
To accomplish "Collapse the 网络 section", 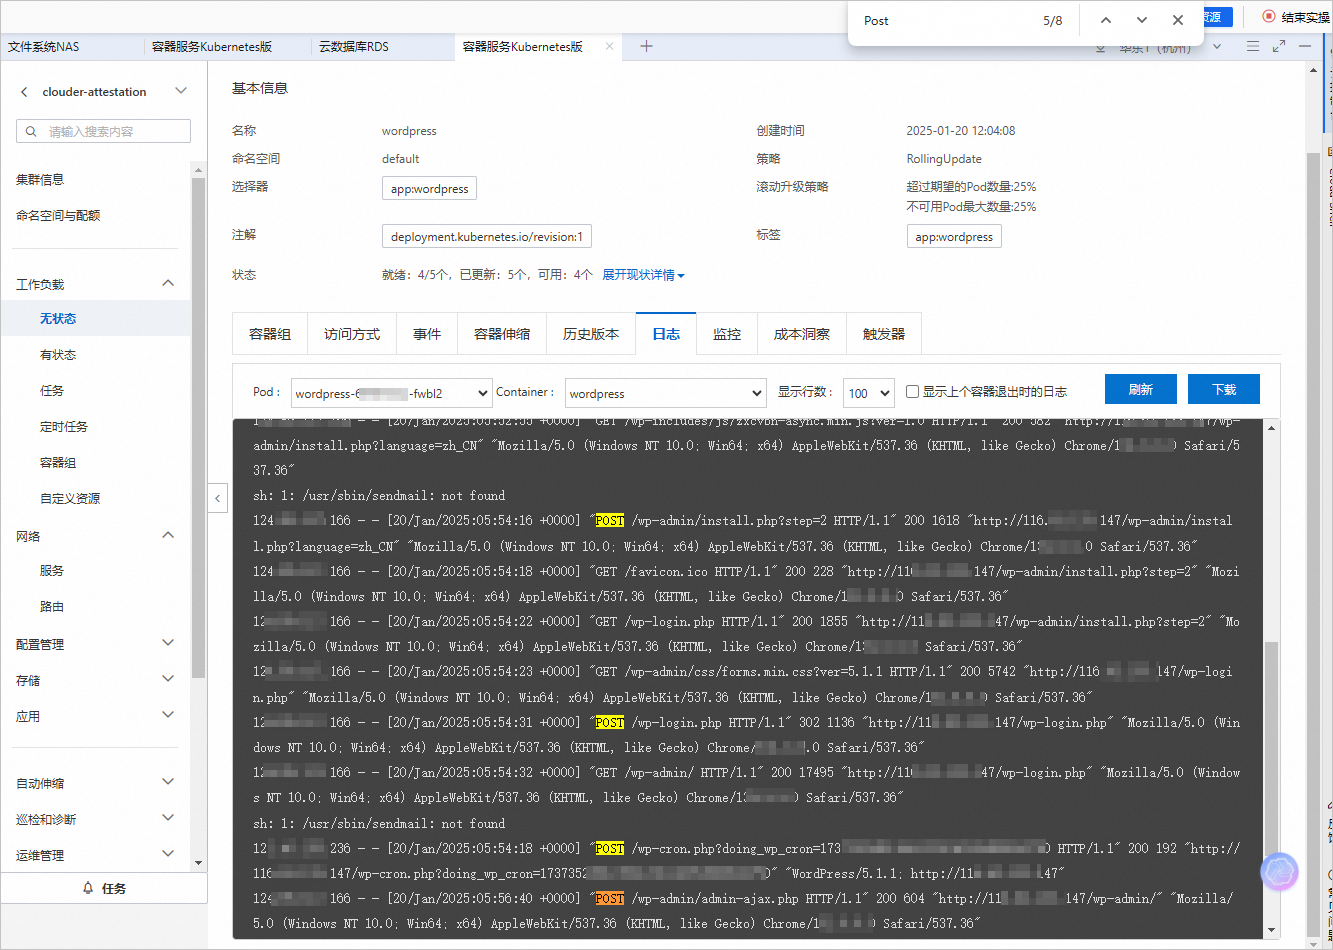I will click(x=168, y=536).
